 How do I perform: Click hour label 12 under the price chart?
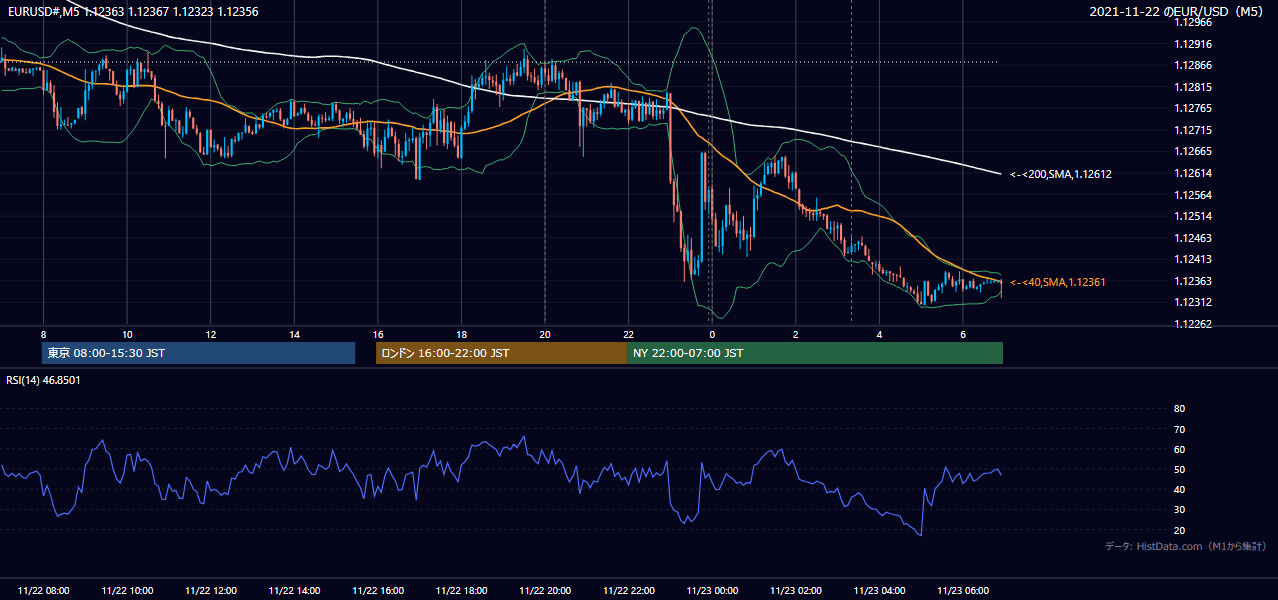211,334
